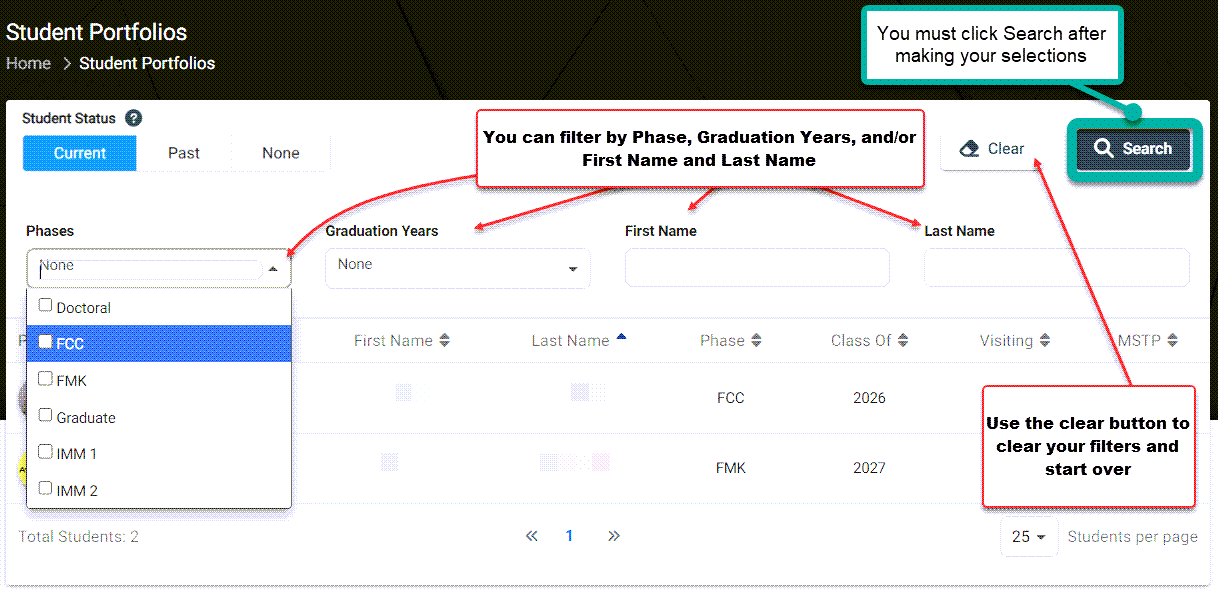Change the students per page dropdown
Screen dimensions: 1218x591
pyautogui.click(x=1028, y=537)
